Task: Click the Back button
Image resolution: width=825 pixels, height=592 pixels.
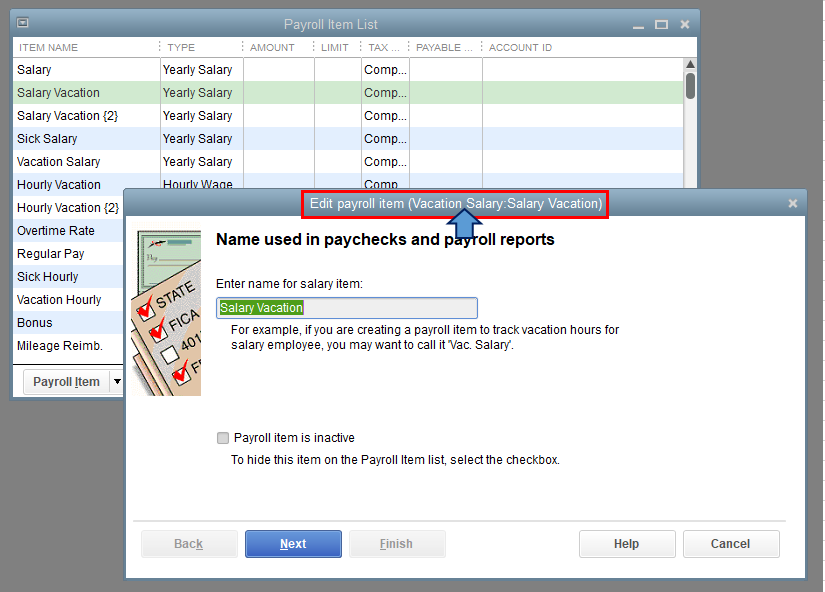Action: (x=189, y=544)
